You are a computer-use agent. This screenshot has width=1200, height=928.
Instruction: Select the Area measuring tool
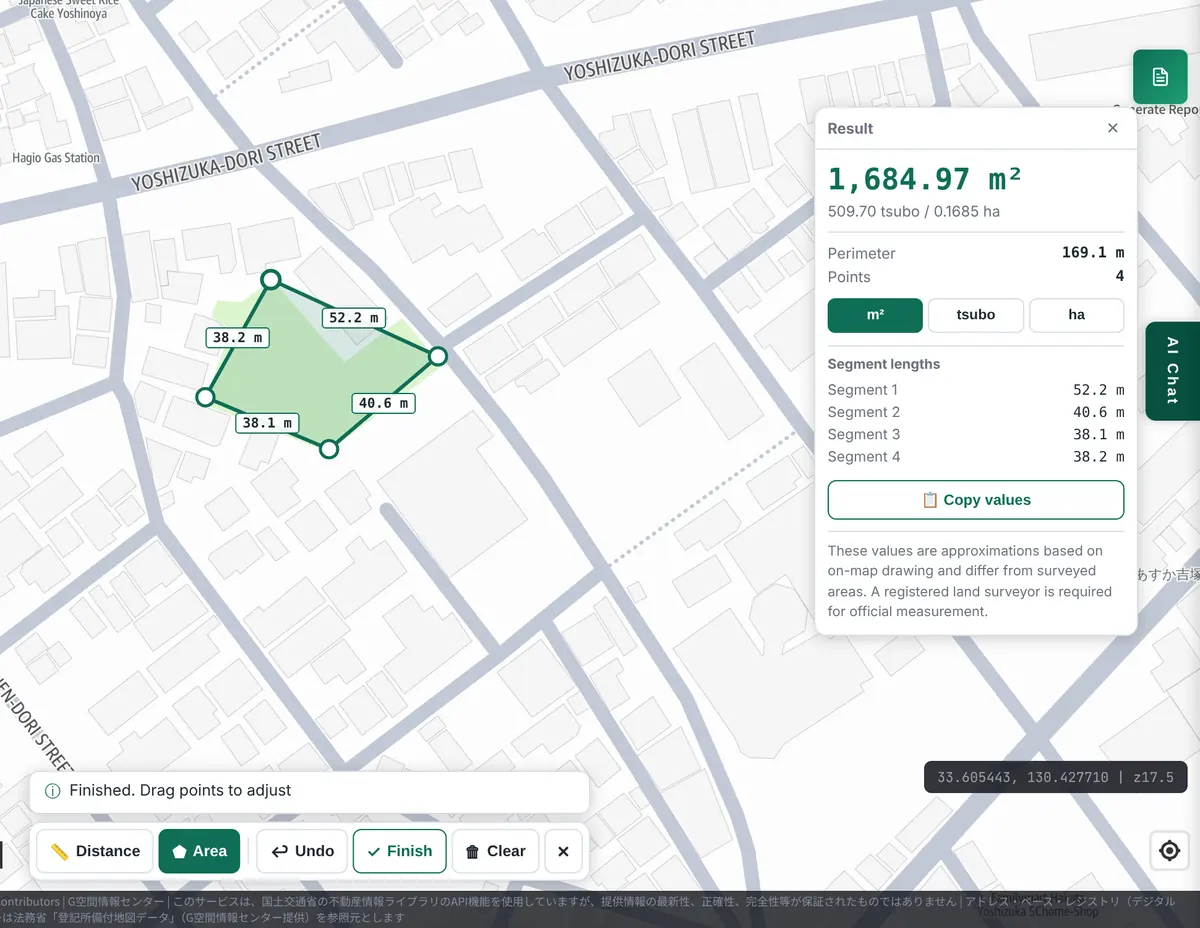(199, 851)
